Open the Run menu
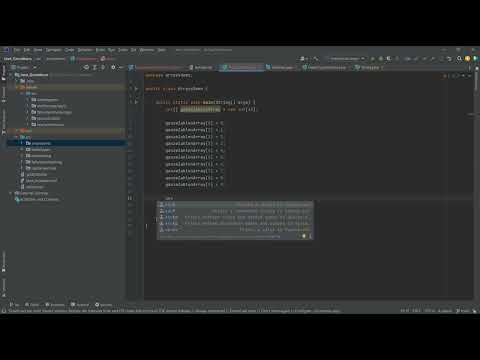480x360 pixels. pos(111,50)
